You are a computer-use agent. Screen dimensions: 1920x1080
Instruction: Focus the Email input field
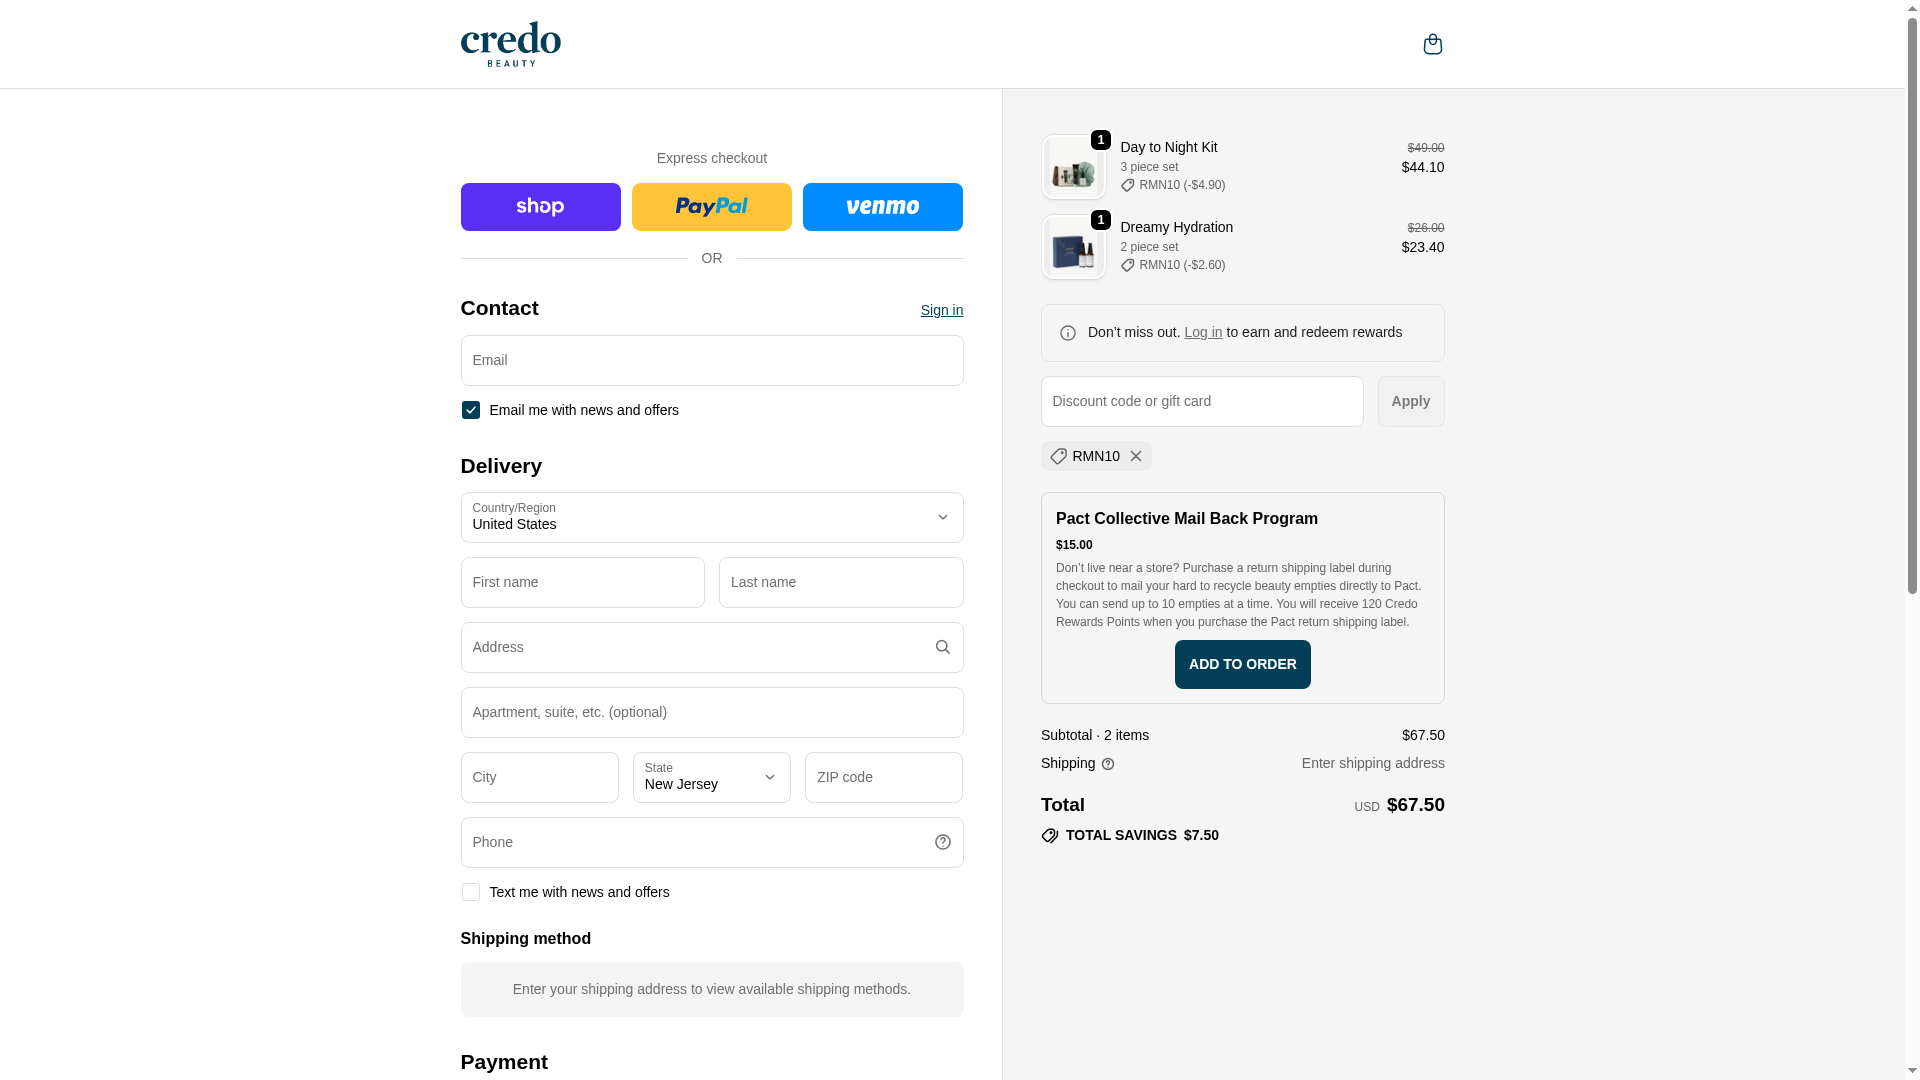point(711,360)
